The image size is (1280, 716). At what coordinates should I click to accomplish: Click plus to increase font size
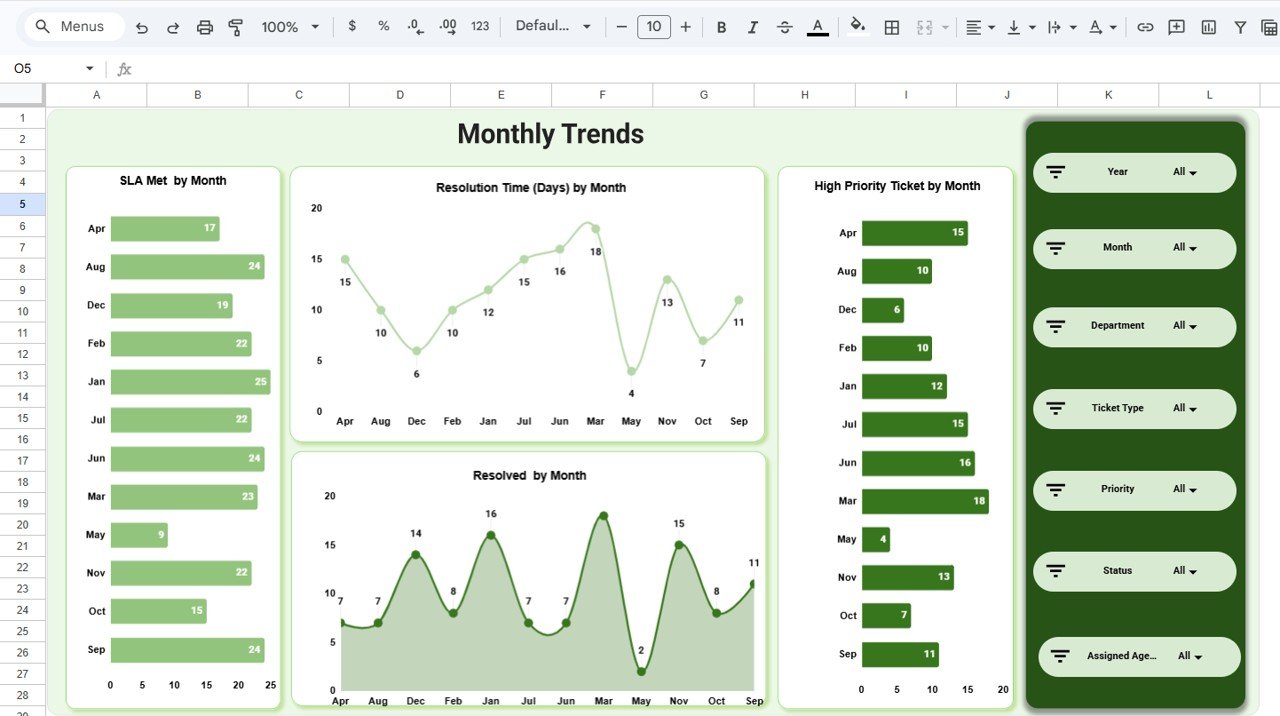[x=686, y=27]
